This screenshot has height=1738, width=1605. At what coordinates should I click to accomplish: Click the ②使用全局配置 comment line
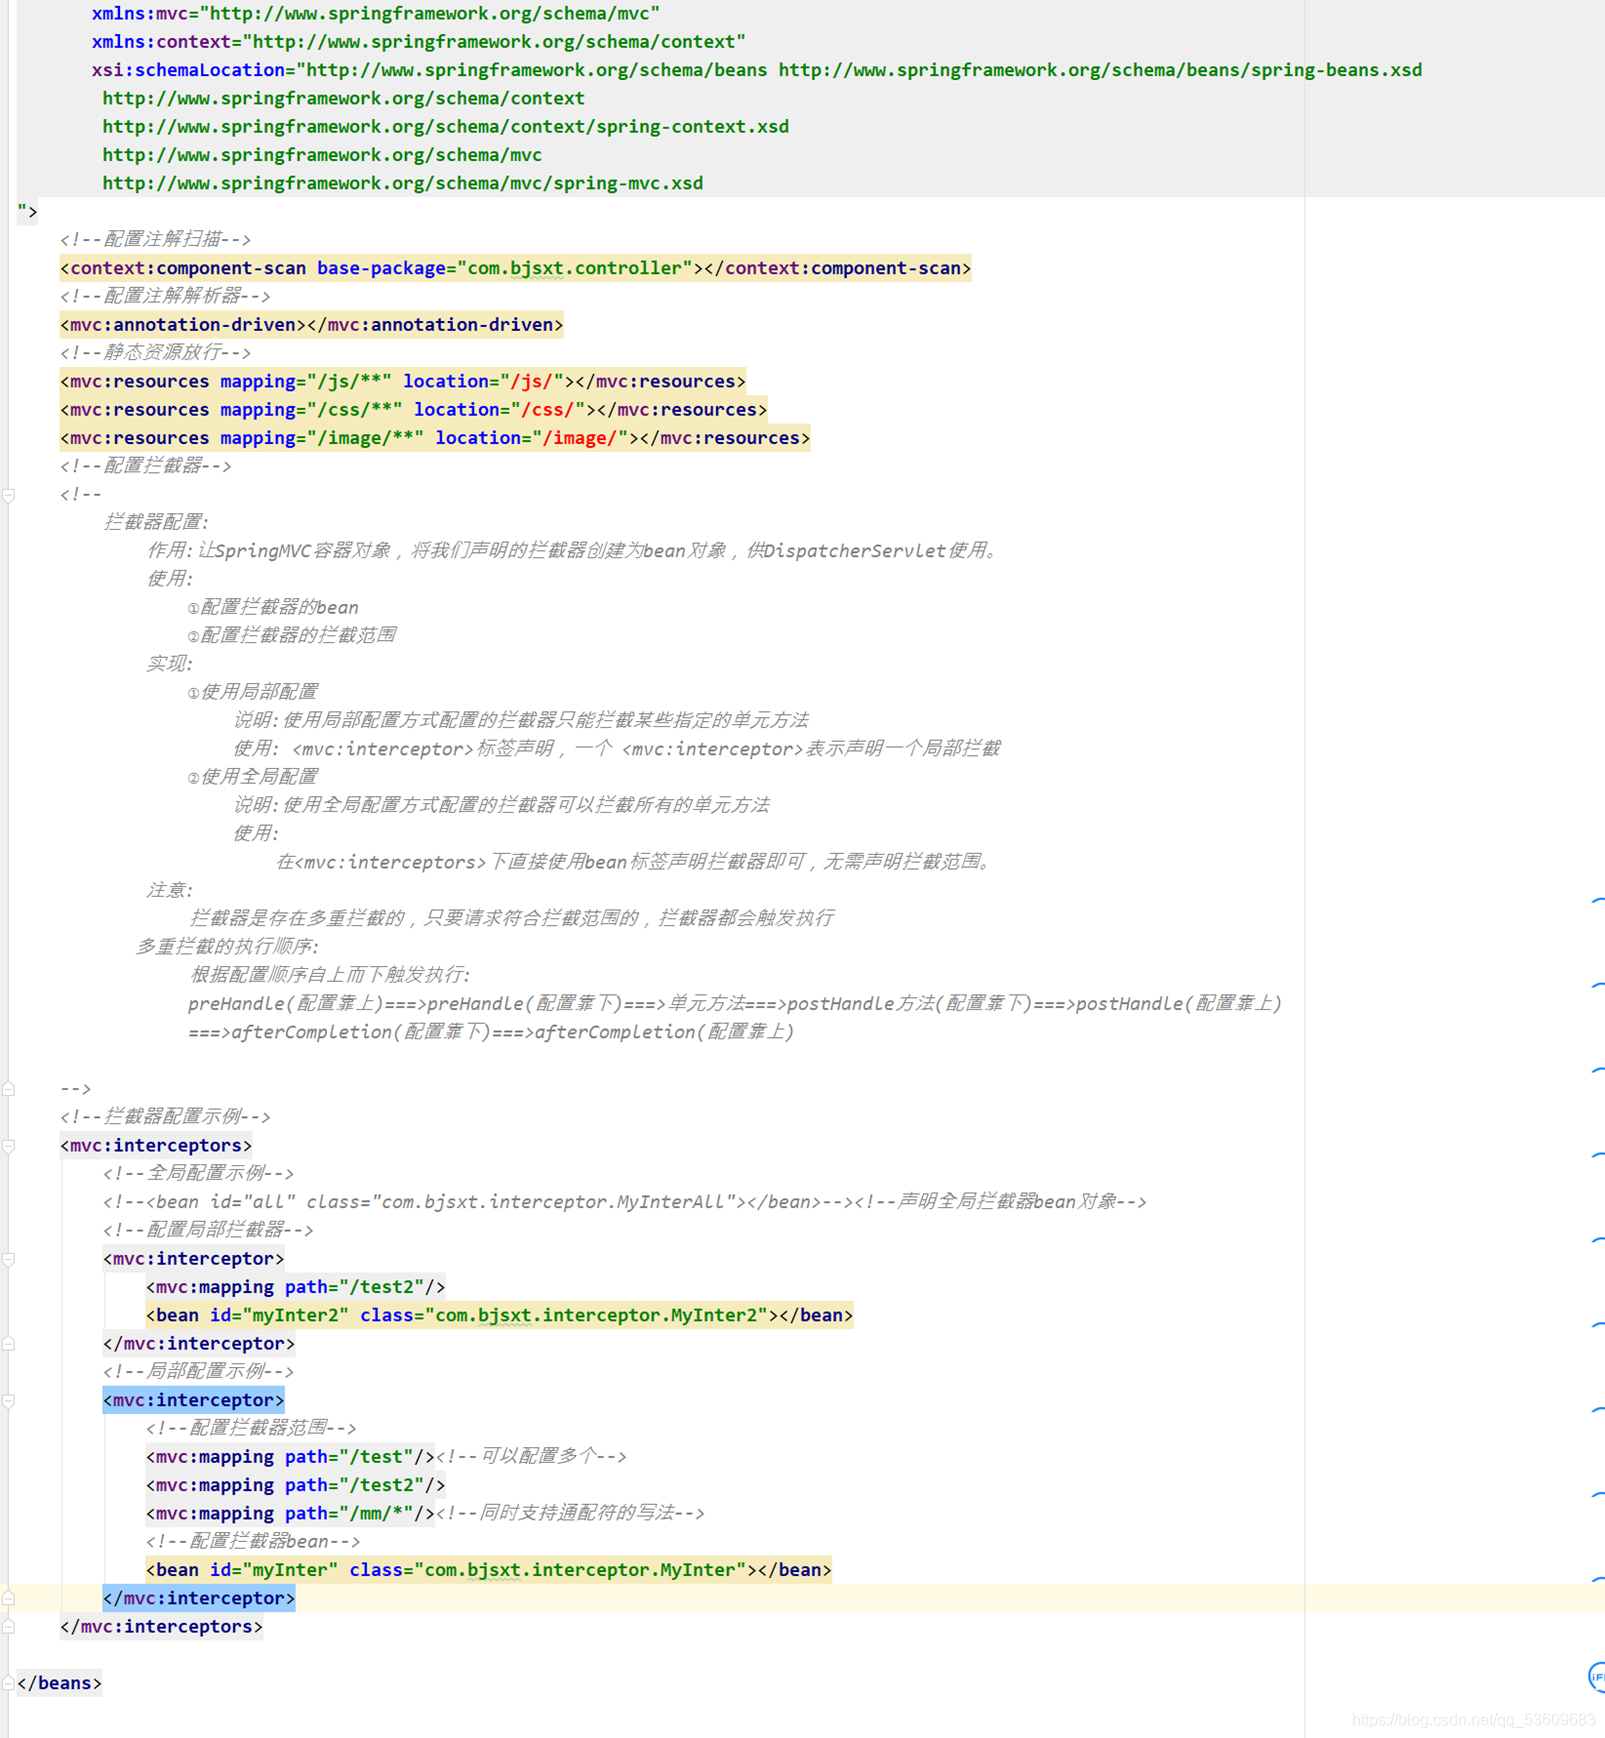pyautogui.click(x=253, y=777)
